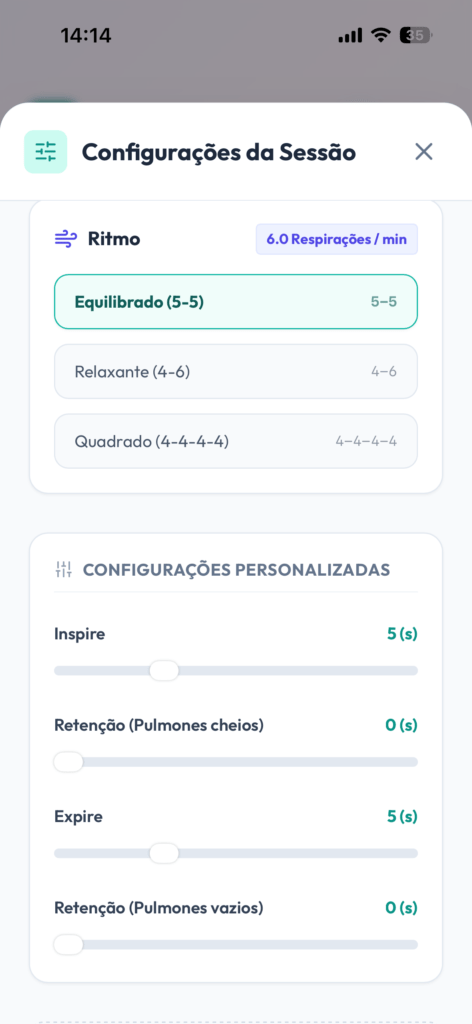Tap the 6.0 Respirações / min badge

[x=337, y=239]
